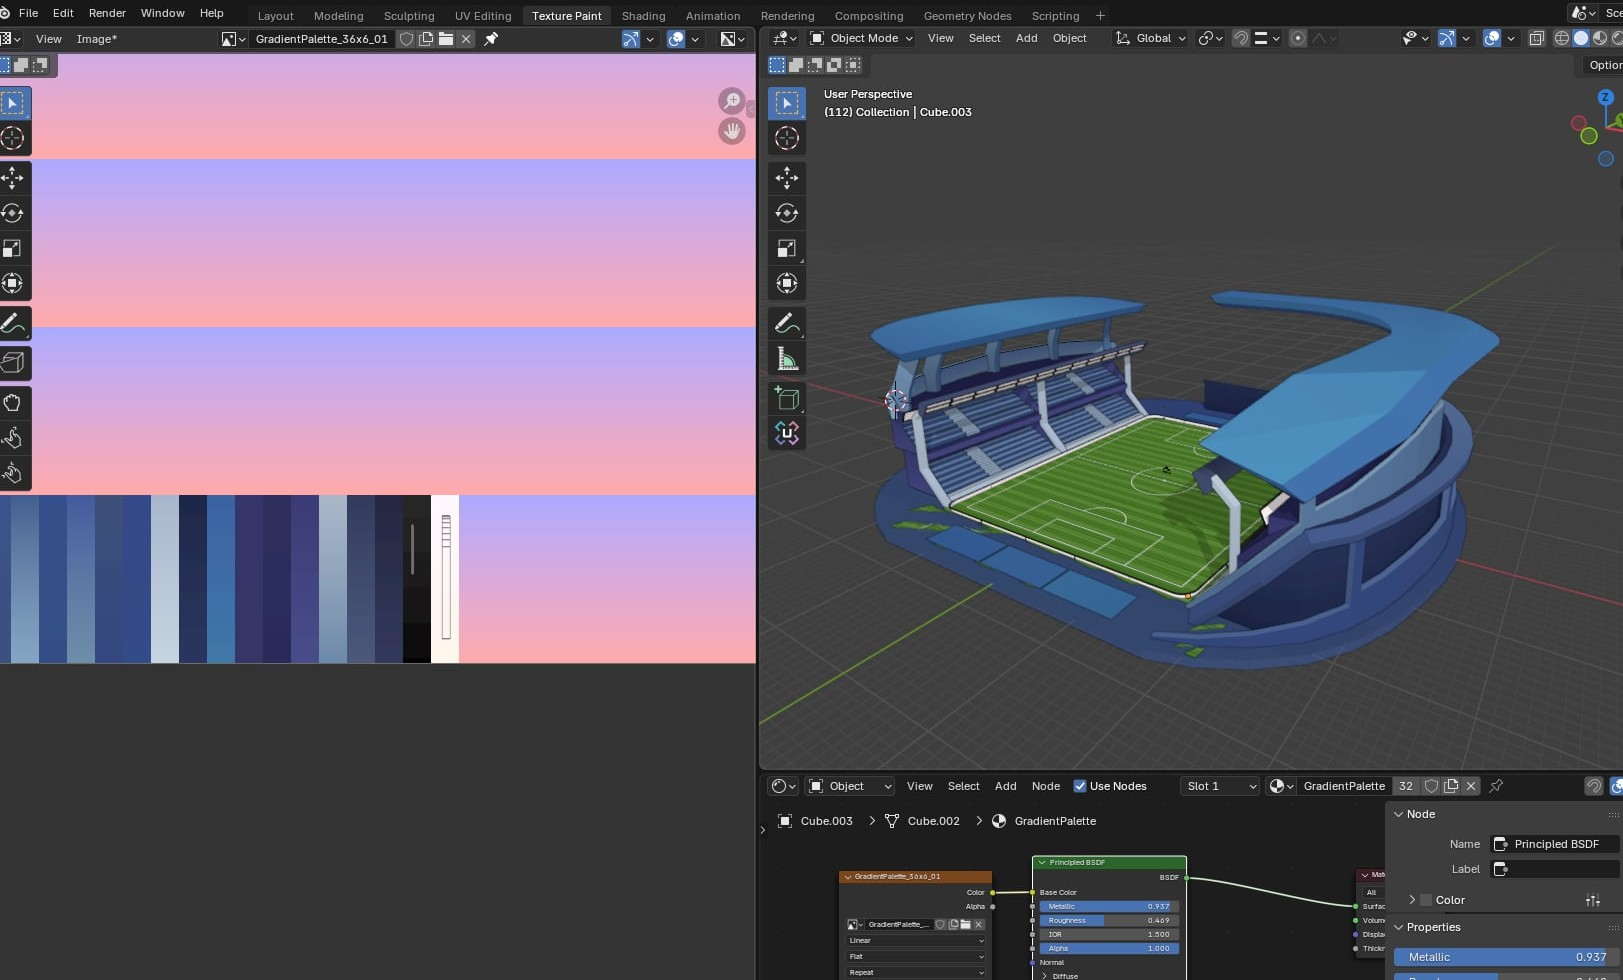Collapse the Properties section in node sidebar
This screenshot has height=980, width=1623.
(x=1399, y=927)
